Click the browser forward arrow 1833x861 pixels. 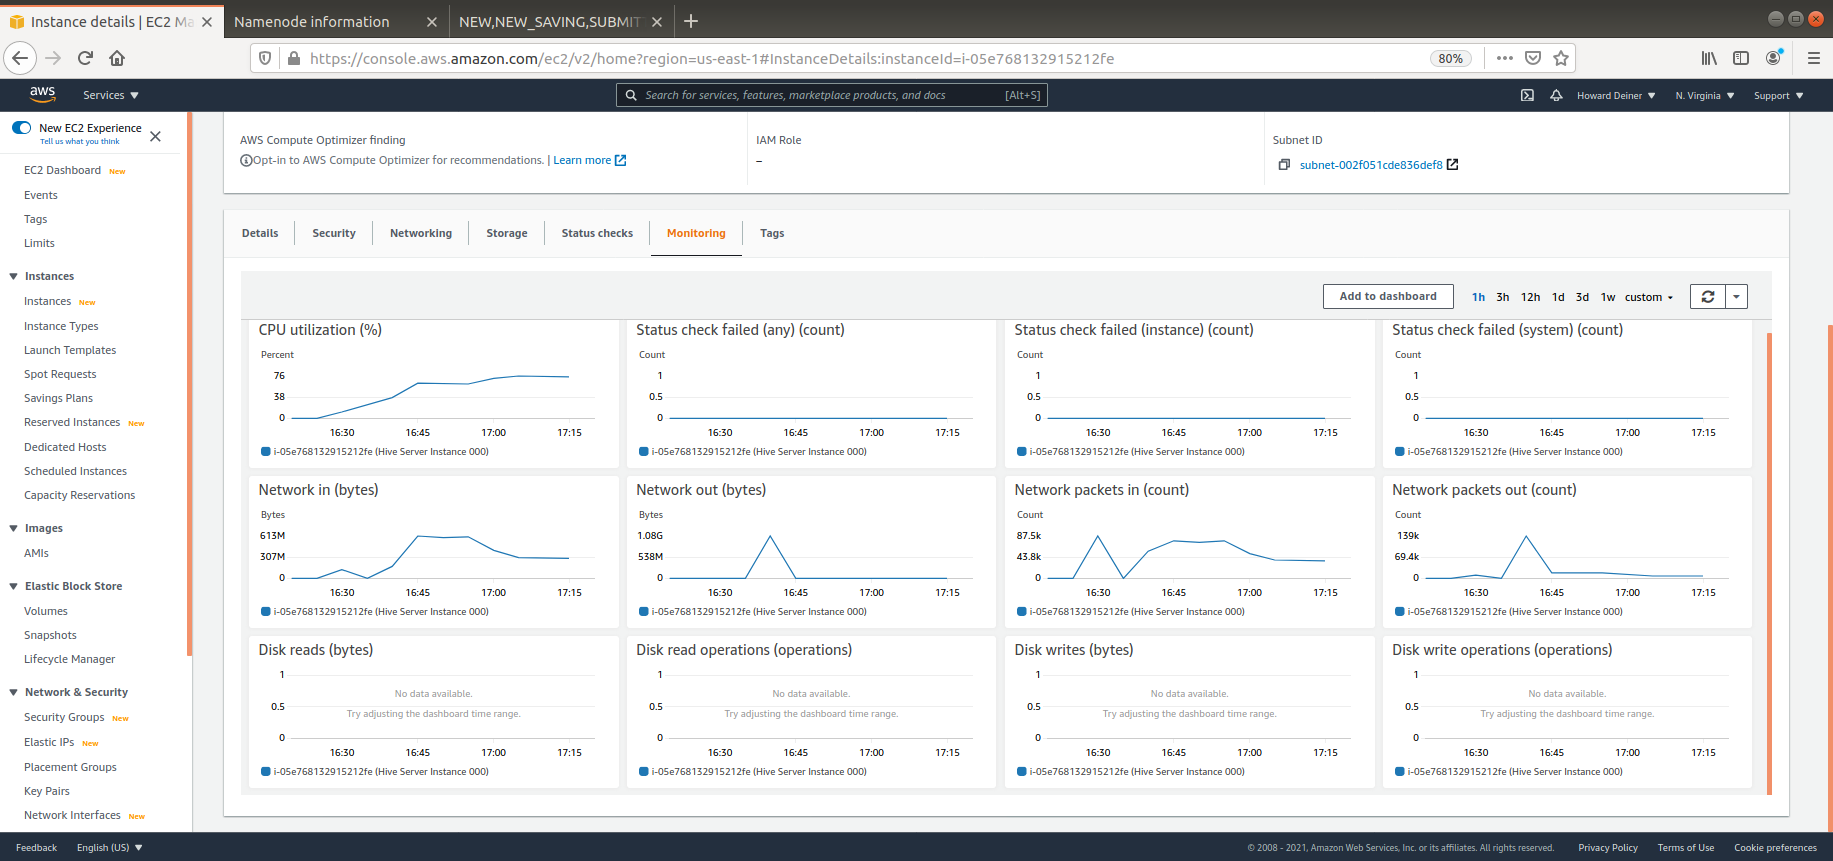(53, 58)
